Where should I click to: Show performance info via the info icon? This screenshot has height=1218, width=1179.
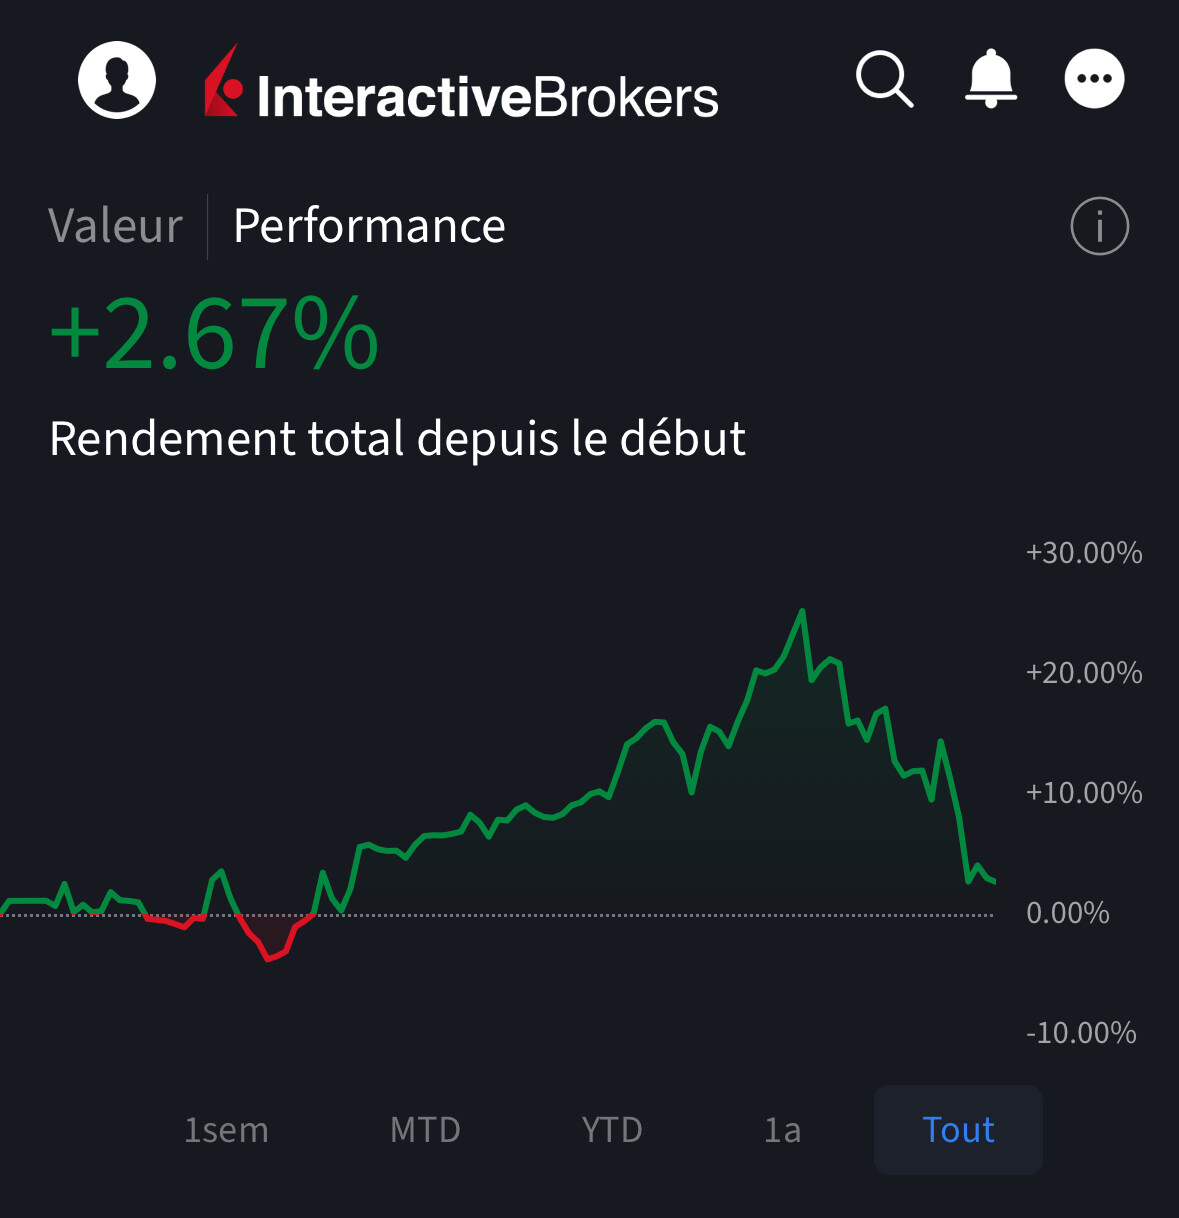pyautogui.click(x=1099, y=227)
